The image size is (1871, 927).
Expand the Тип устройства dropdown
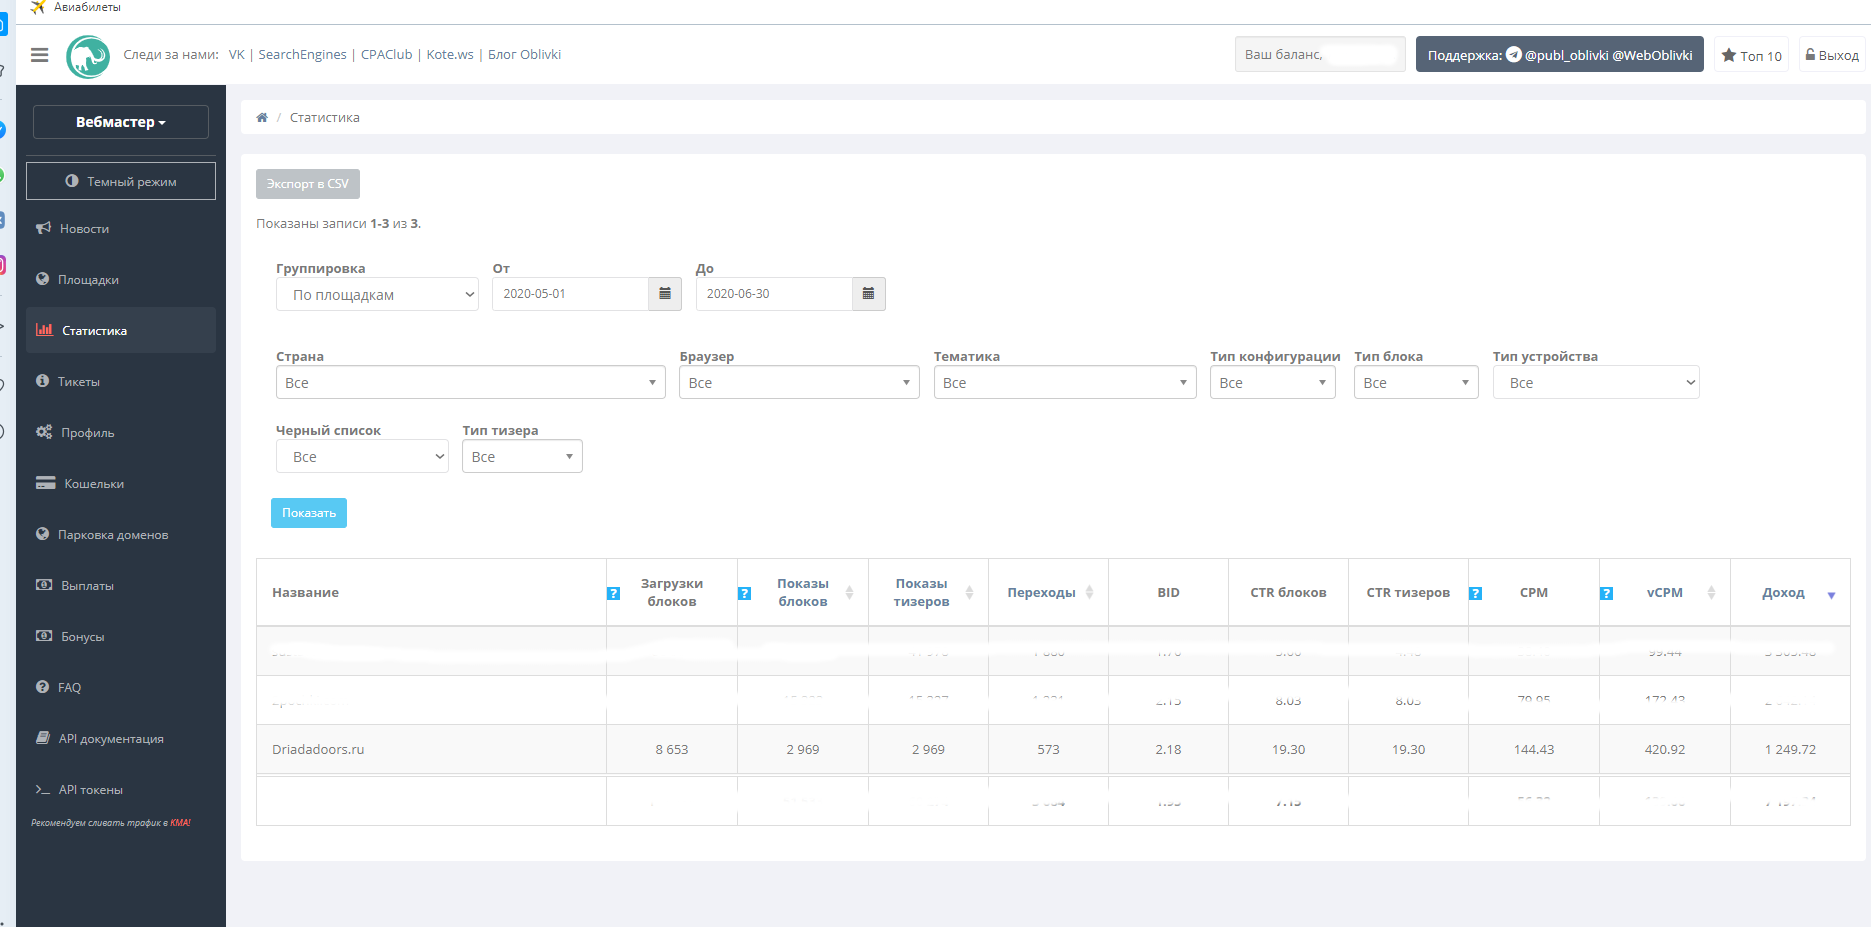point(1595,383)
